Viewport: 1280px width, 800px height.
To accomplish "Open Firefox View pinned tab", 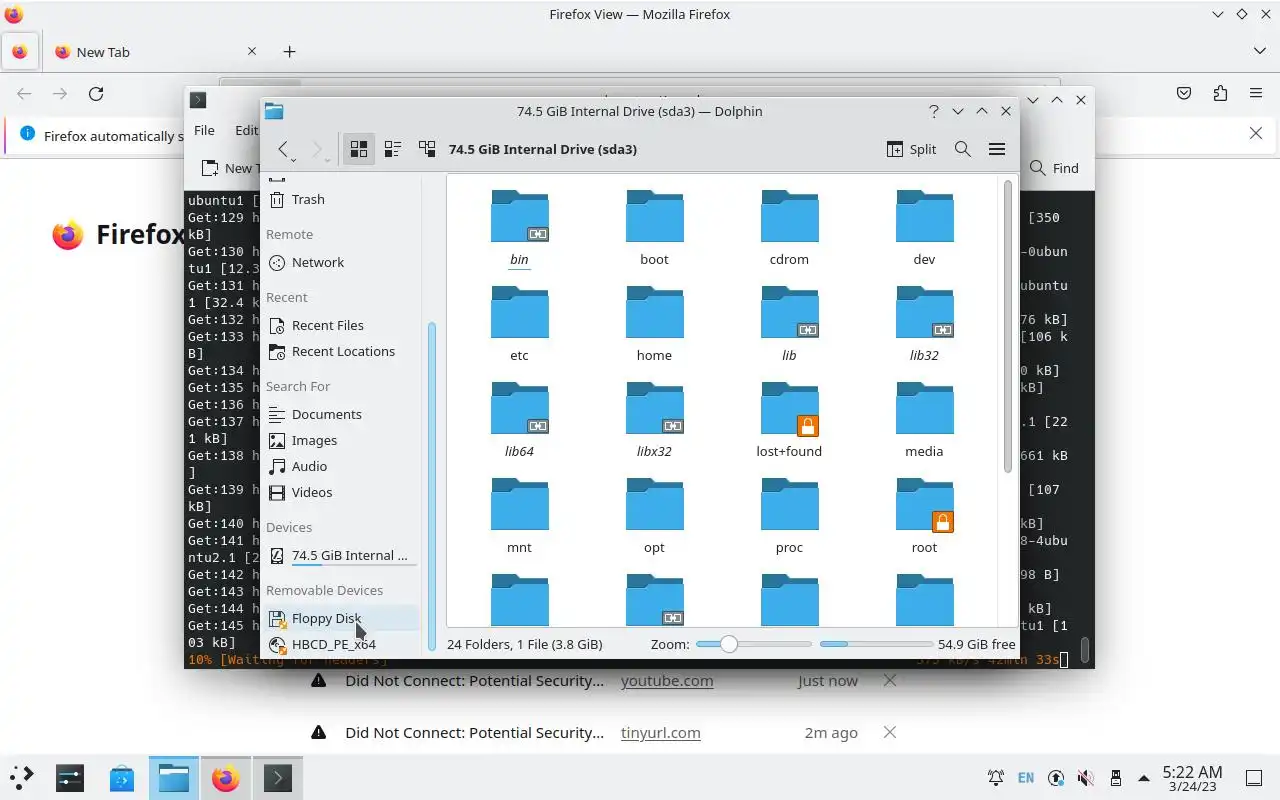I will pyautogui.click(x=19, y=51).
